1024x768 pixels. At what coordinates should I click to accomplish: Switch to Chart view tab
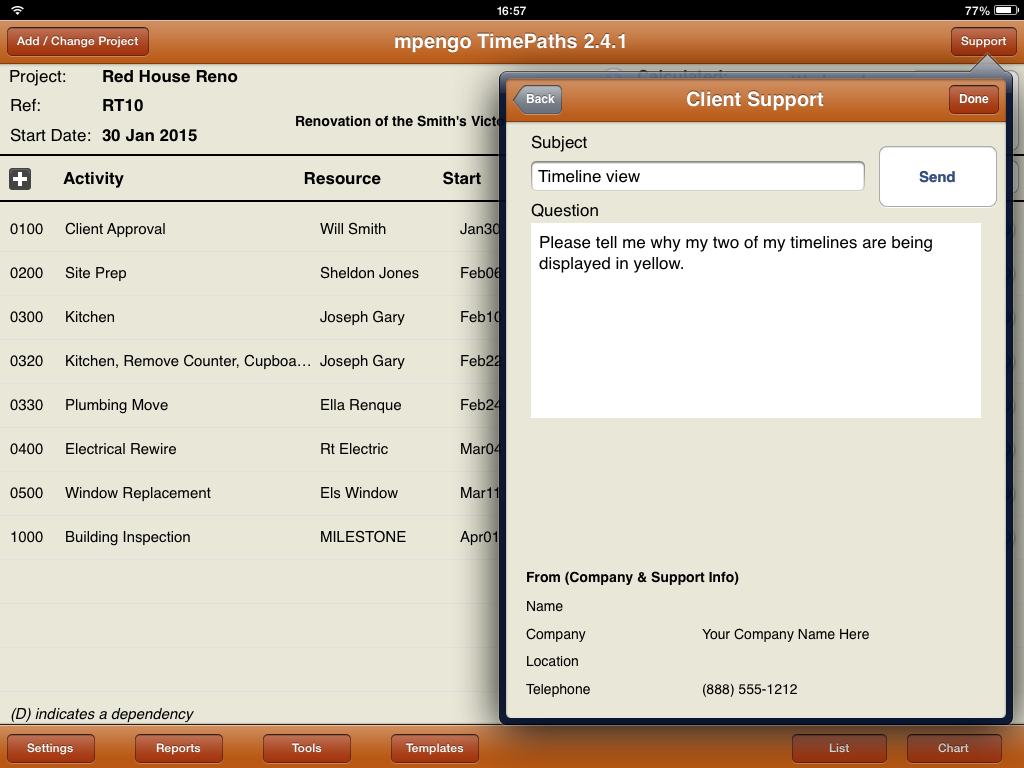click(953, 748)
